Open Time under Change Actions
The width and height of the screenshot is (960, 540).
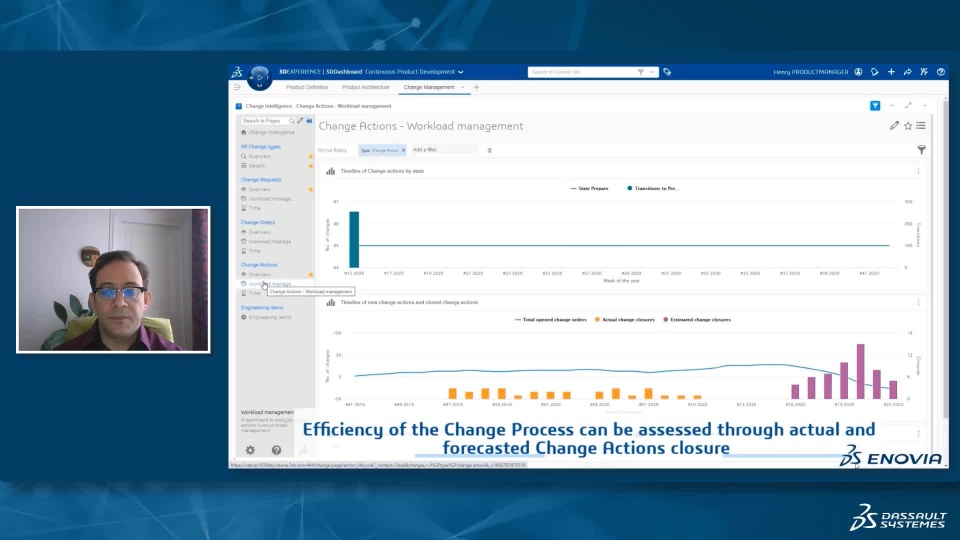pos(251,293)
